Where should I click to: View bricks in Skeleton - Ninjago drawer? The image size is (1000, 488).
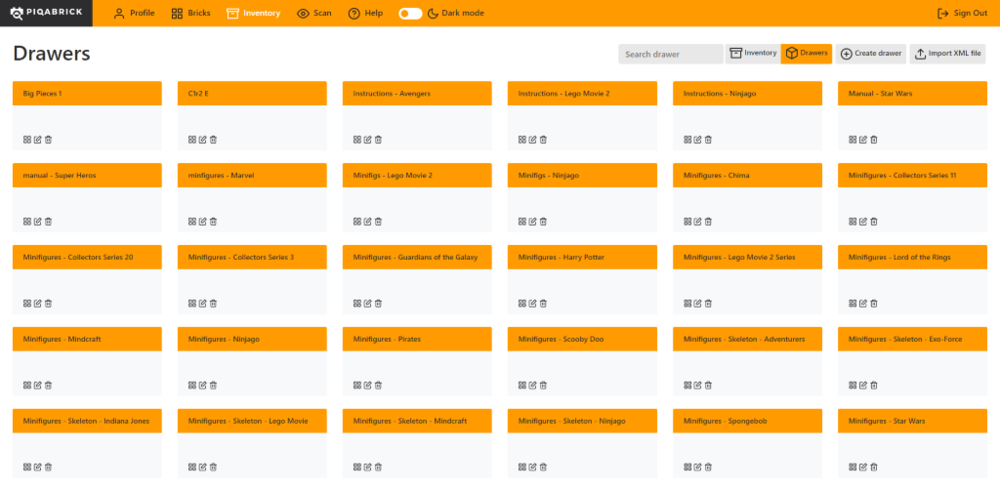pos(522,467)
